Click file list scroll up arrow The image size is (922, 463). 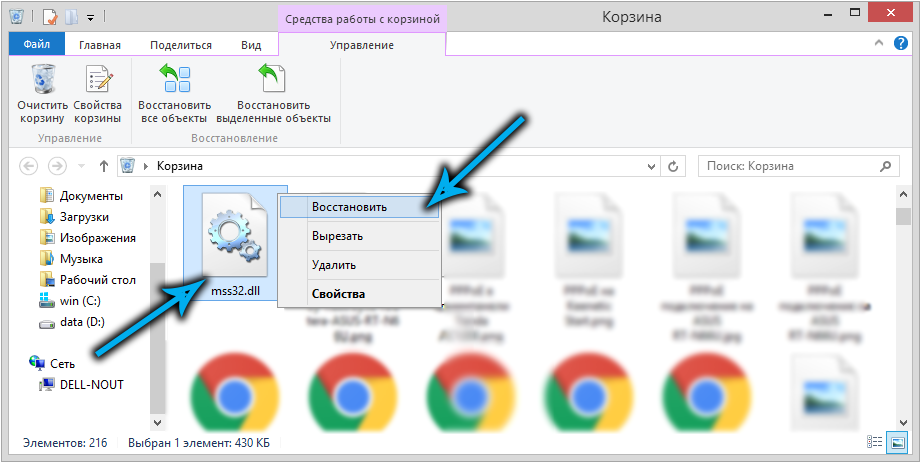coord(904,194)
